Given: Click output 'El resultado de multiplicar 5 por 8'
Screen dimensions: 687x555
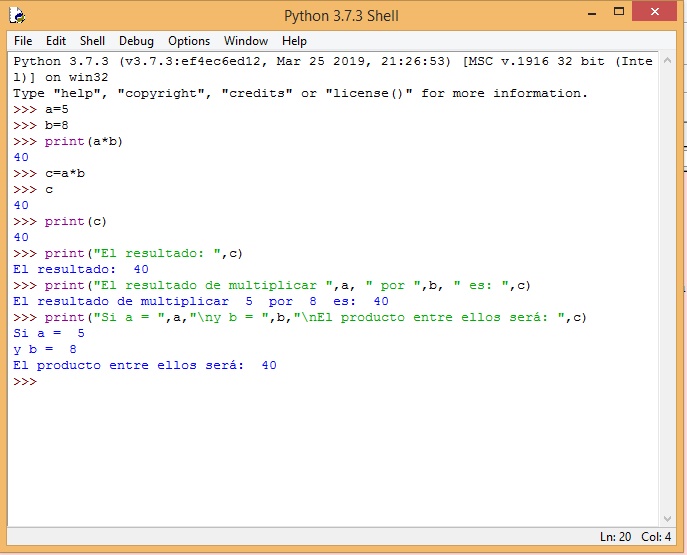Looking at the screenshot, I should pos(201,301).
